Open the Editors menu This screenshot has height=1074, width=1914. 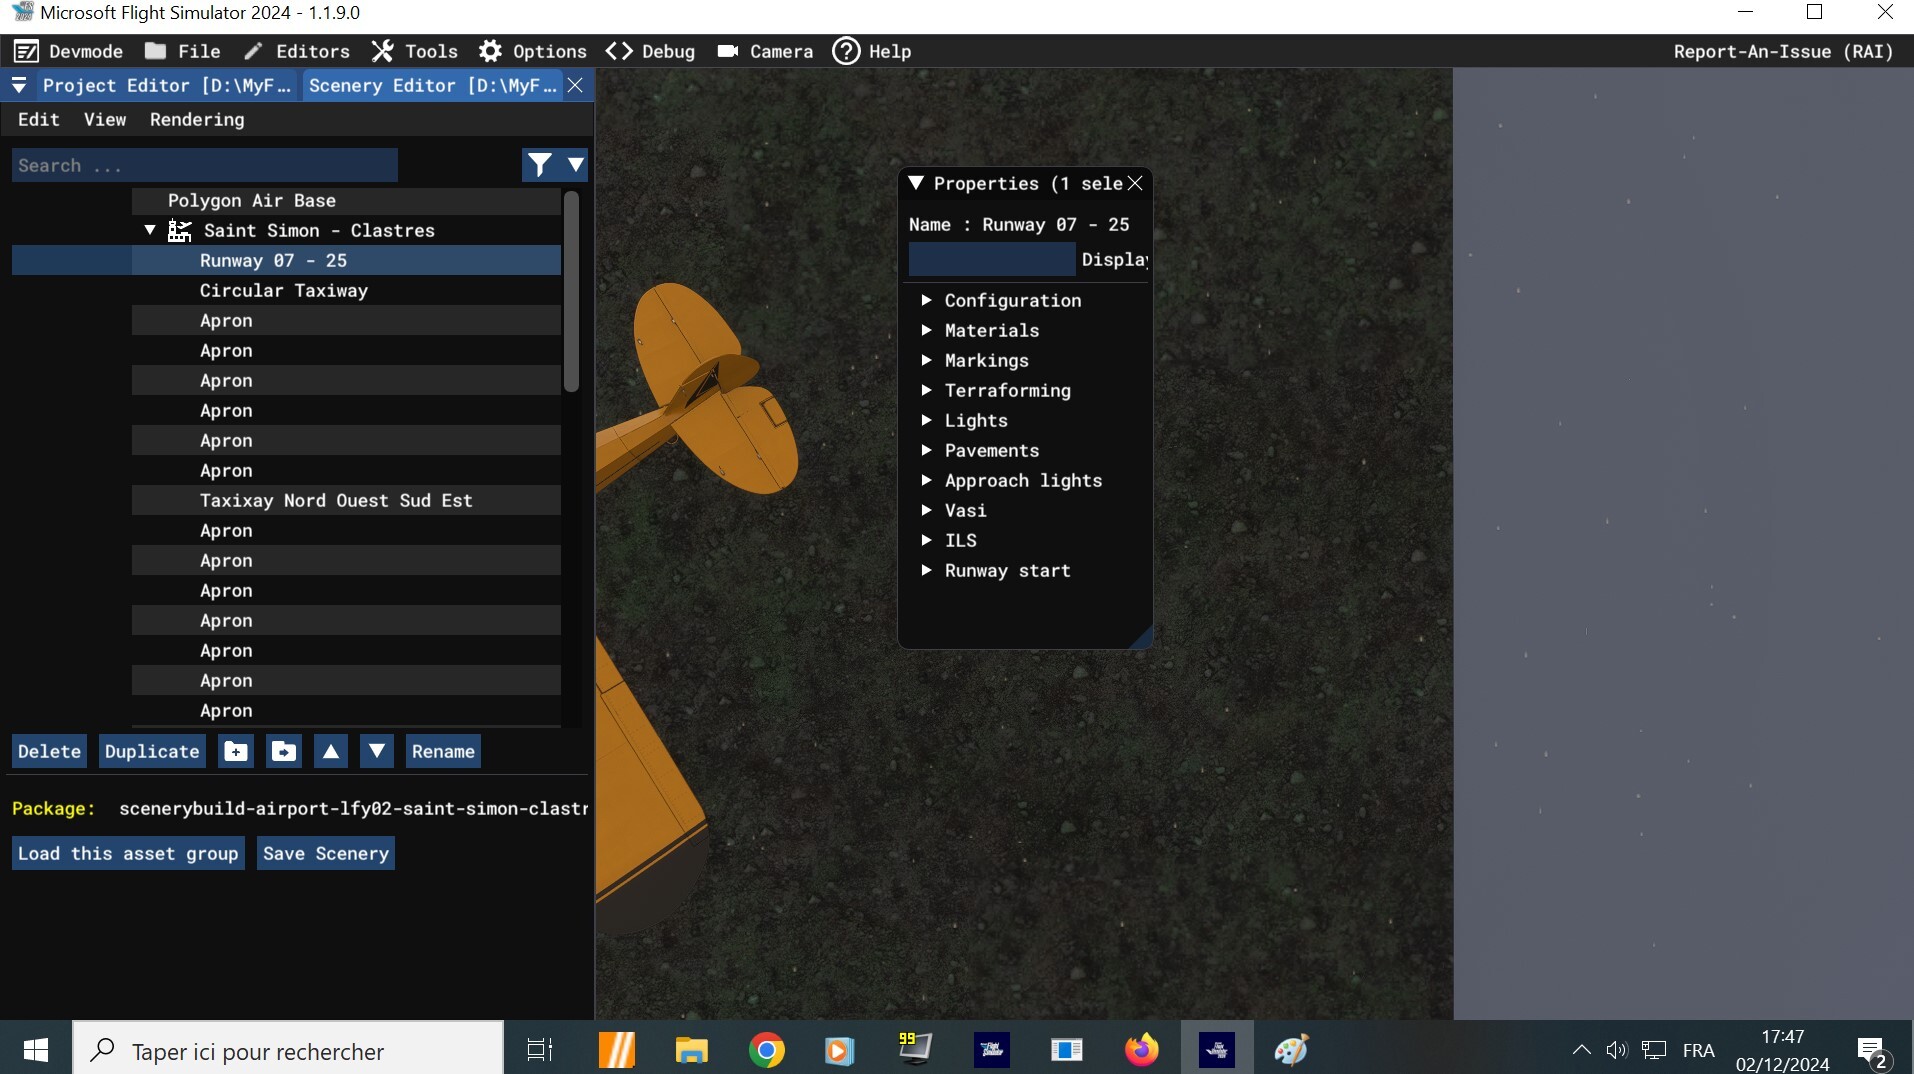pyautogui.click(x=297, y=52)
